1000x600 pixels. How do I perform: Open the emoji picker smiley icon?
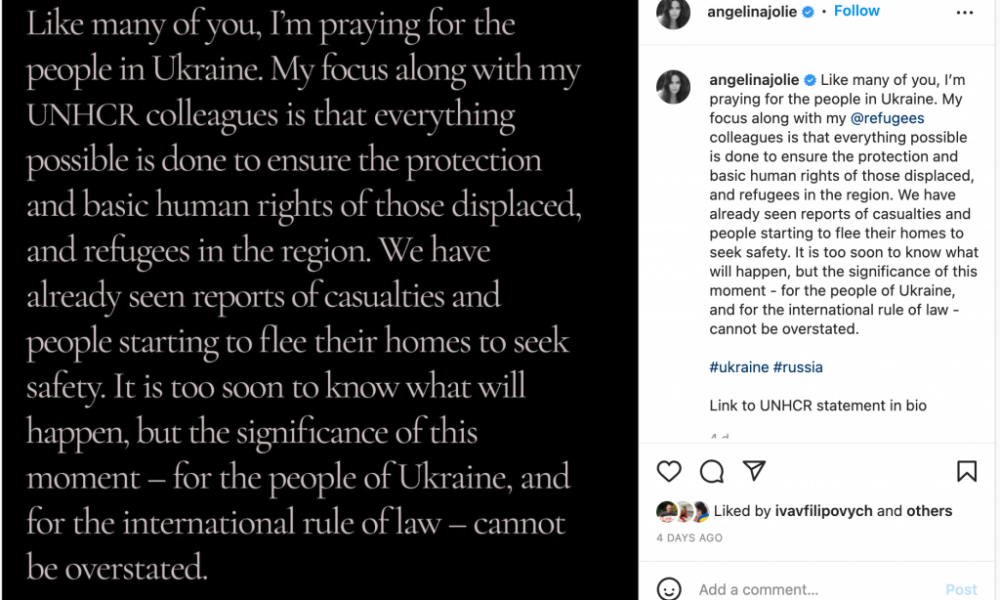pos(669,589)
